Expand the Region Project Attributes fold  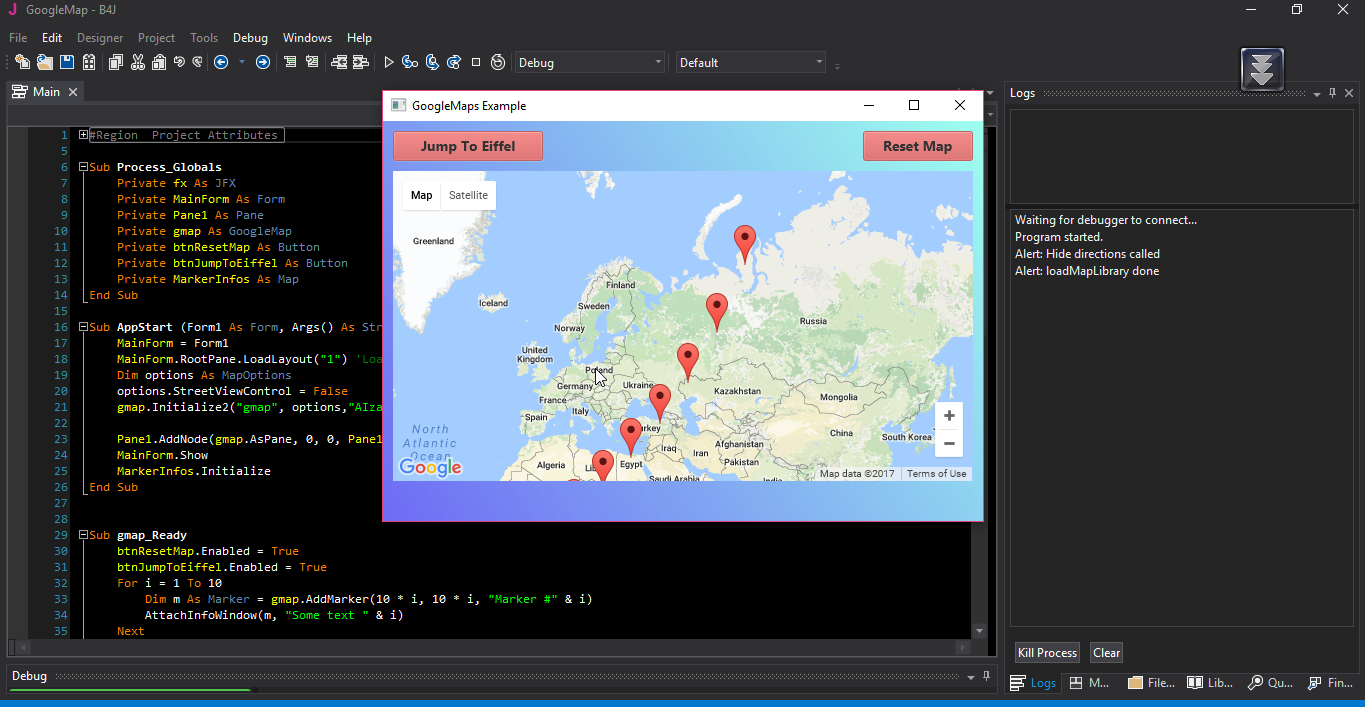[x=83, y=133]
